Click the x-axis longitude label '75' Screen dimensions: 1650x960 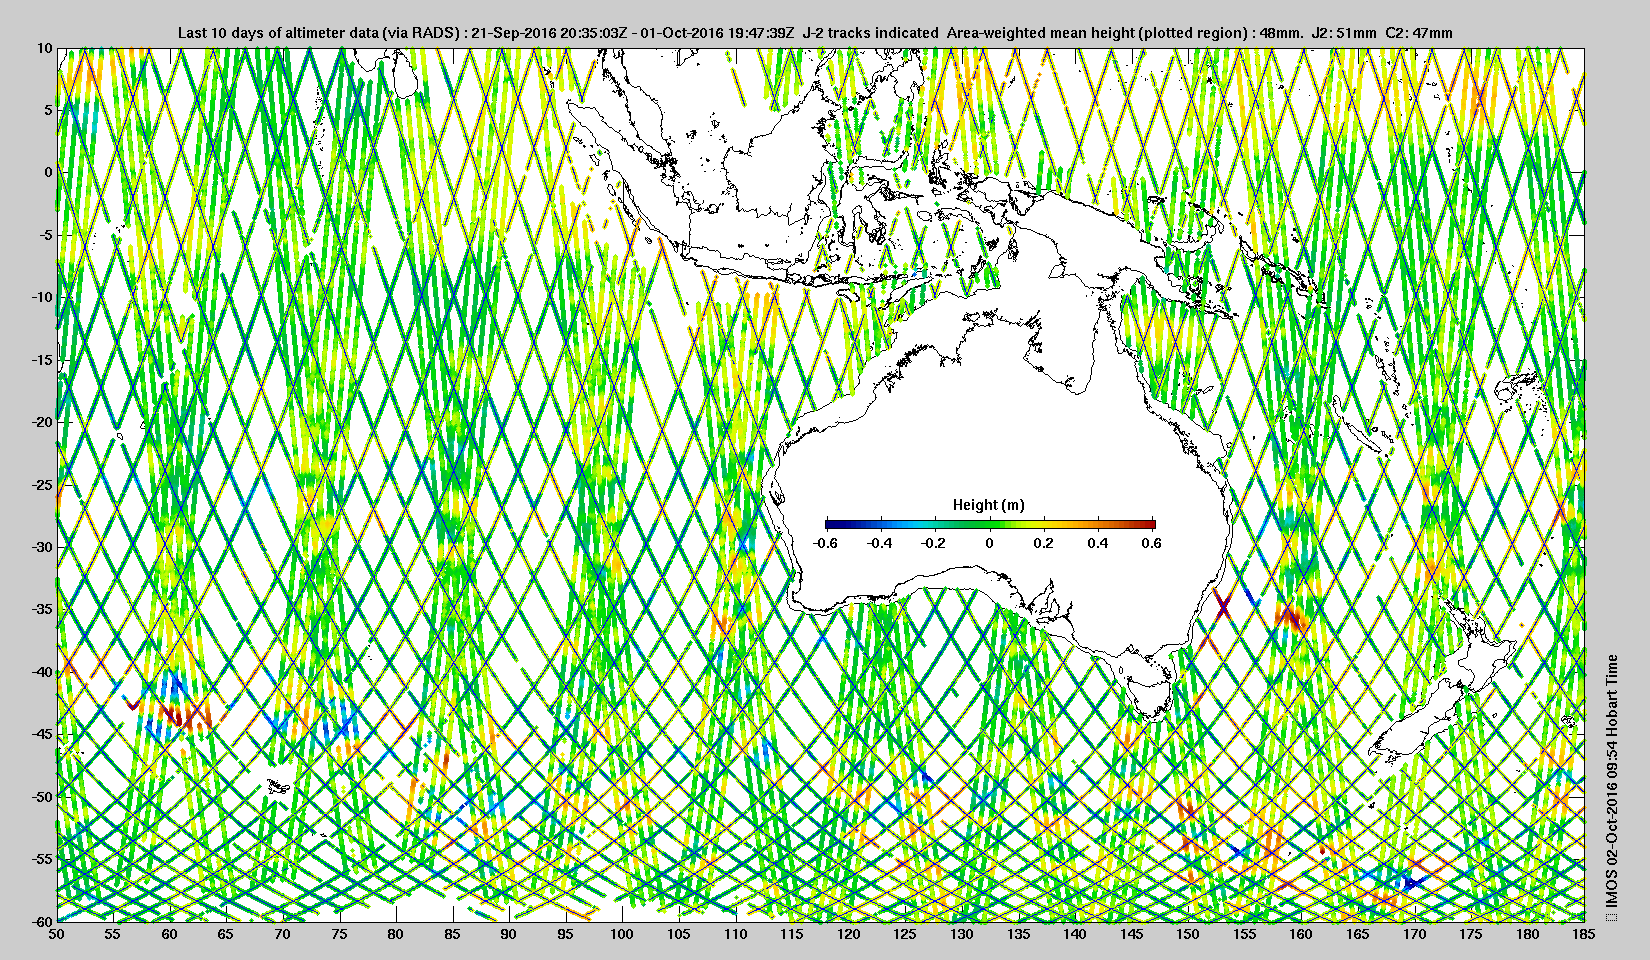click(340, 934)
